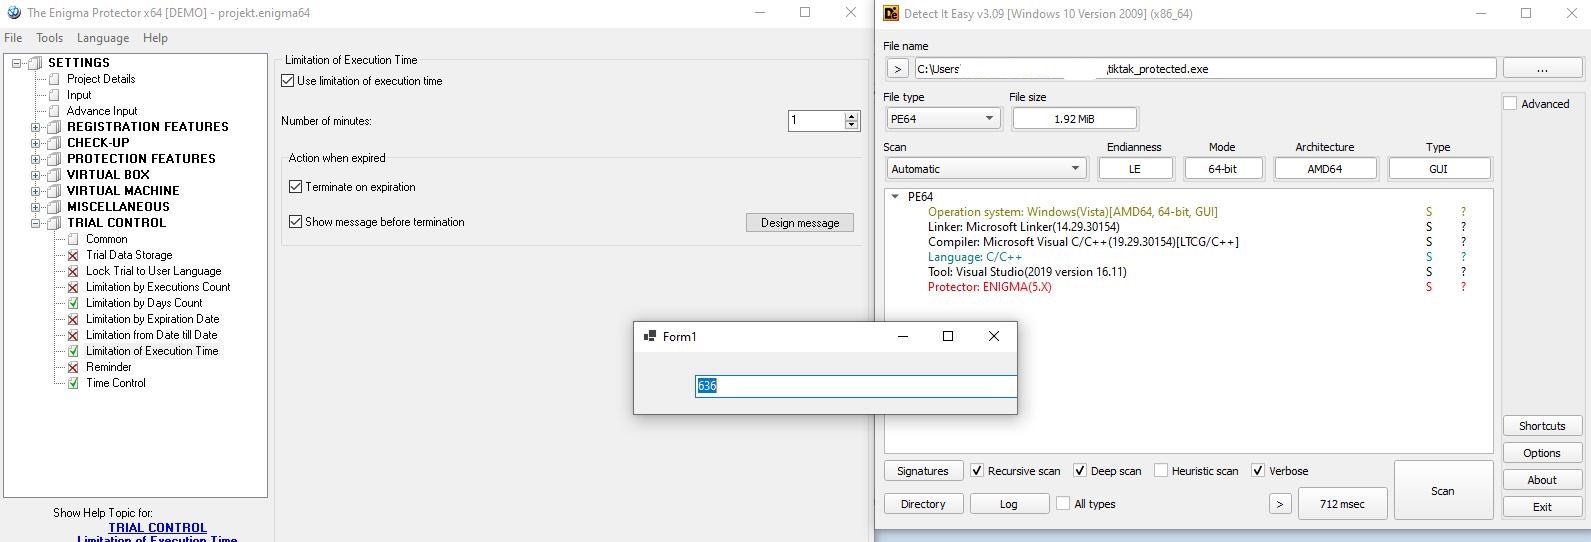
Task: Click the Form1 text field containing 636
Action: pos(855,386)
